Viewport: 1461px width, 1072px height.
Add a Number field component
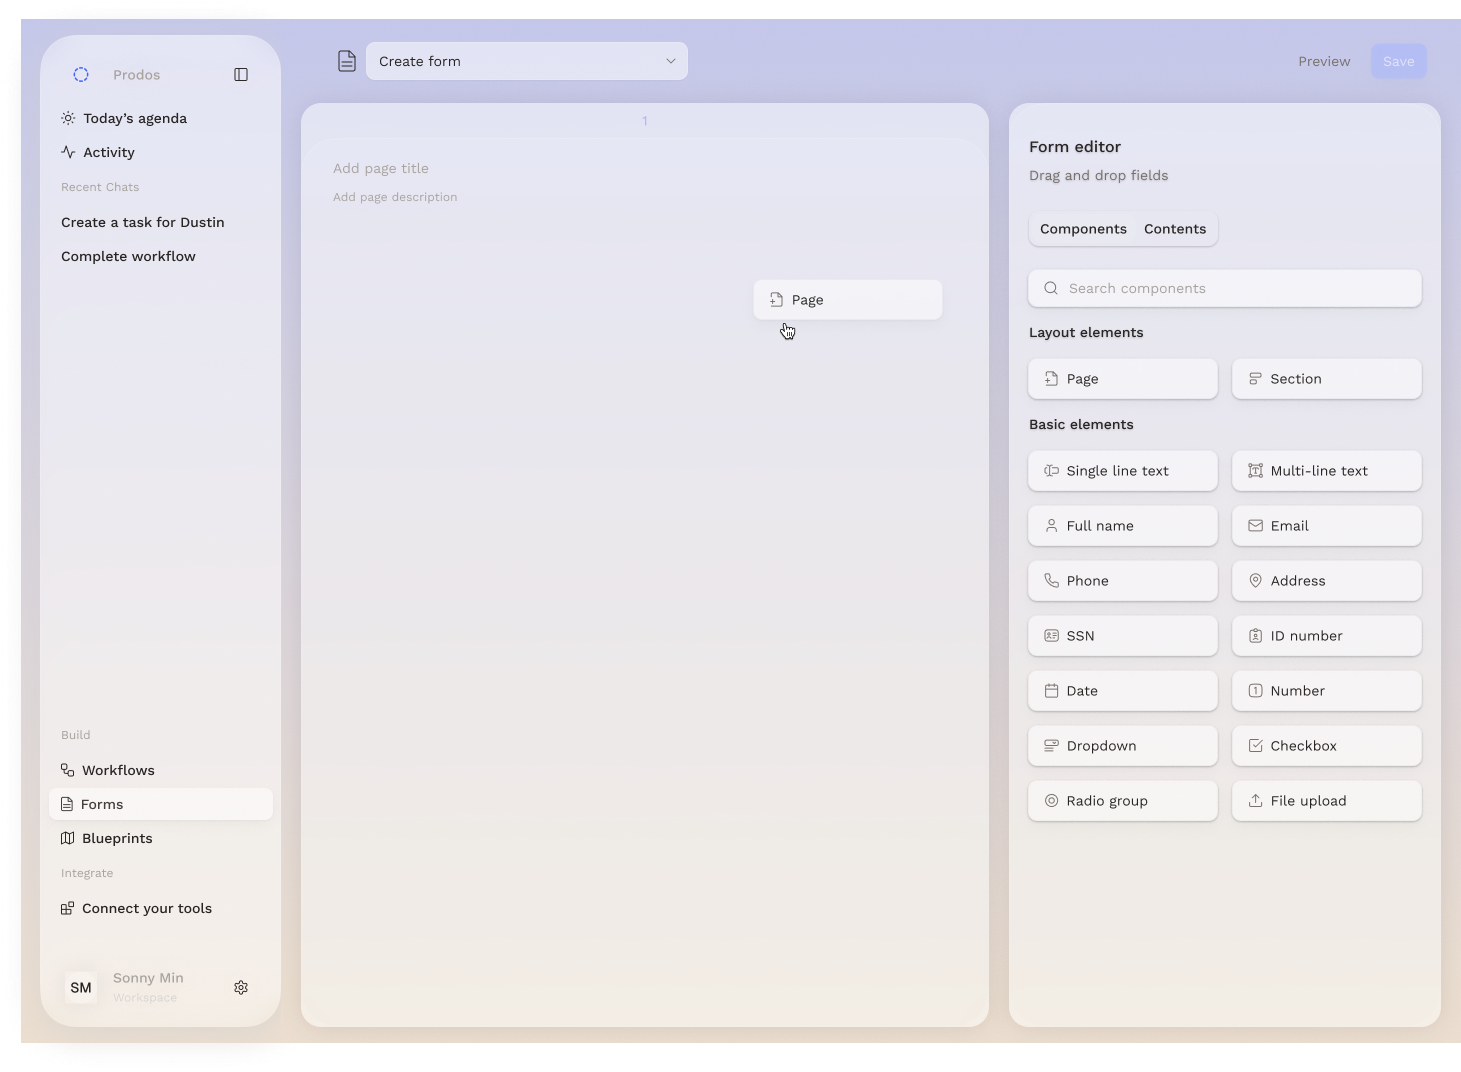(x=1327, y=691)
